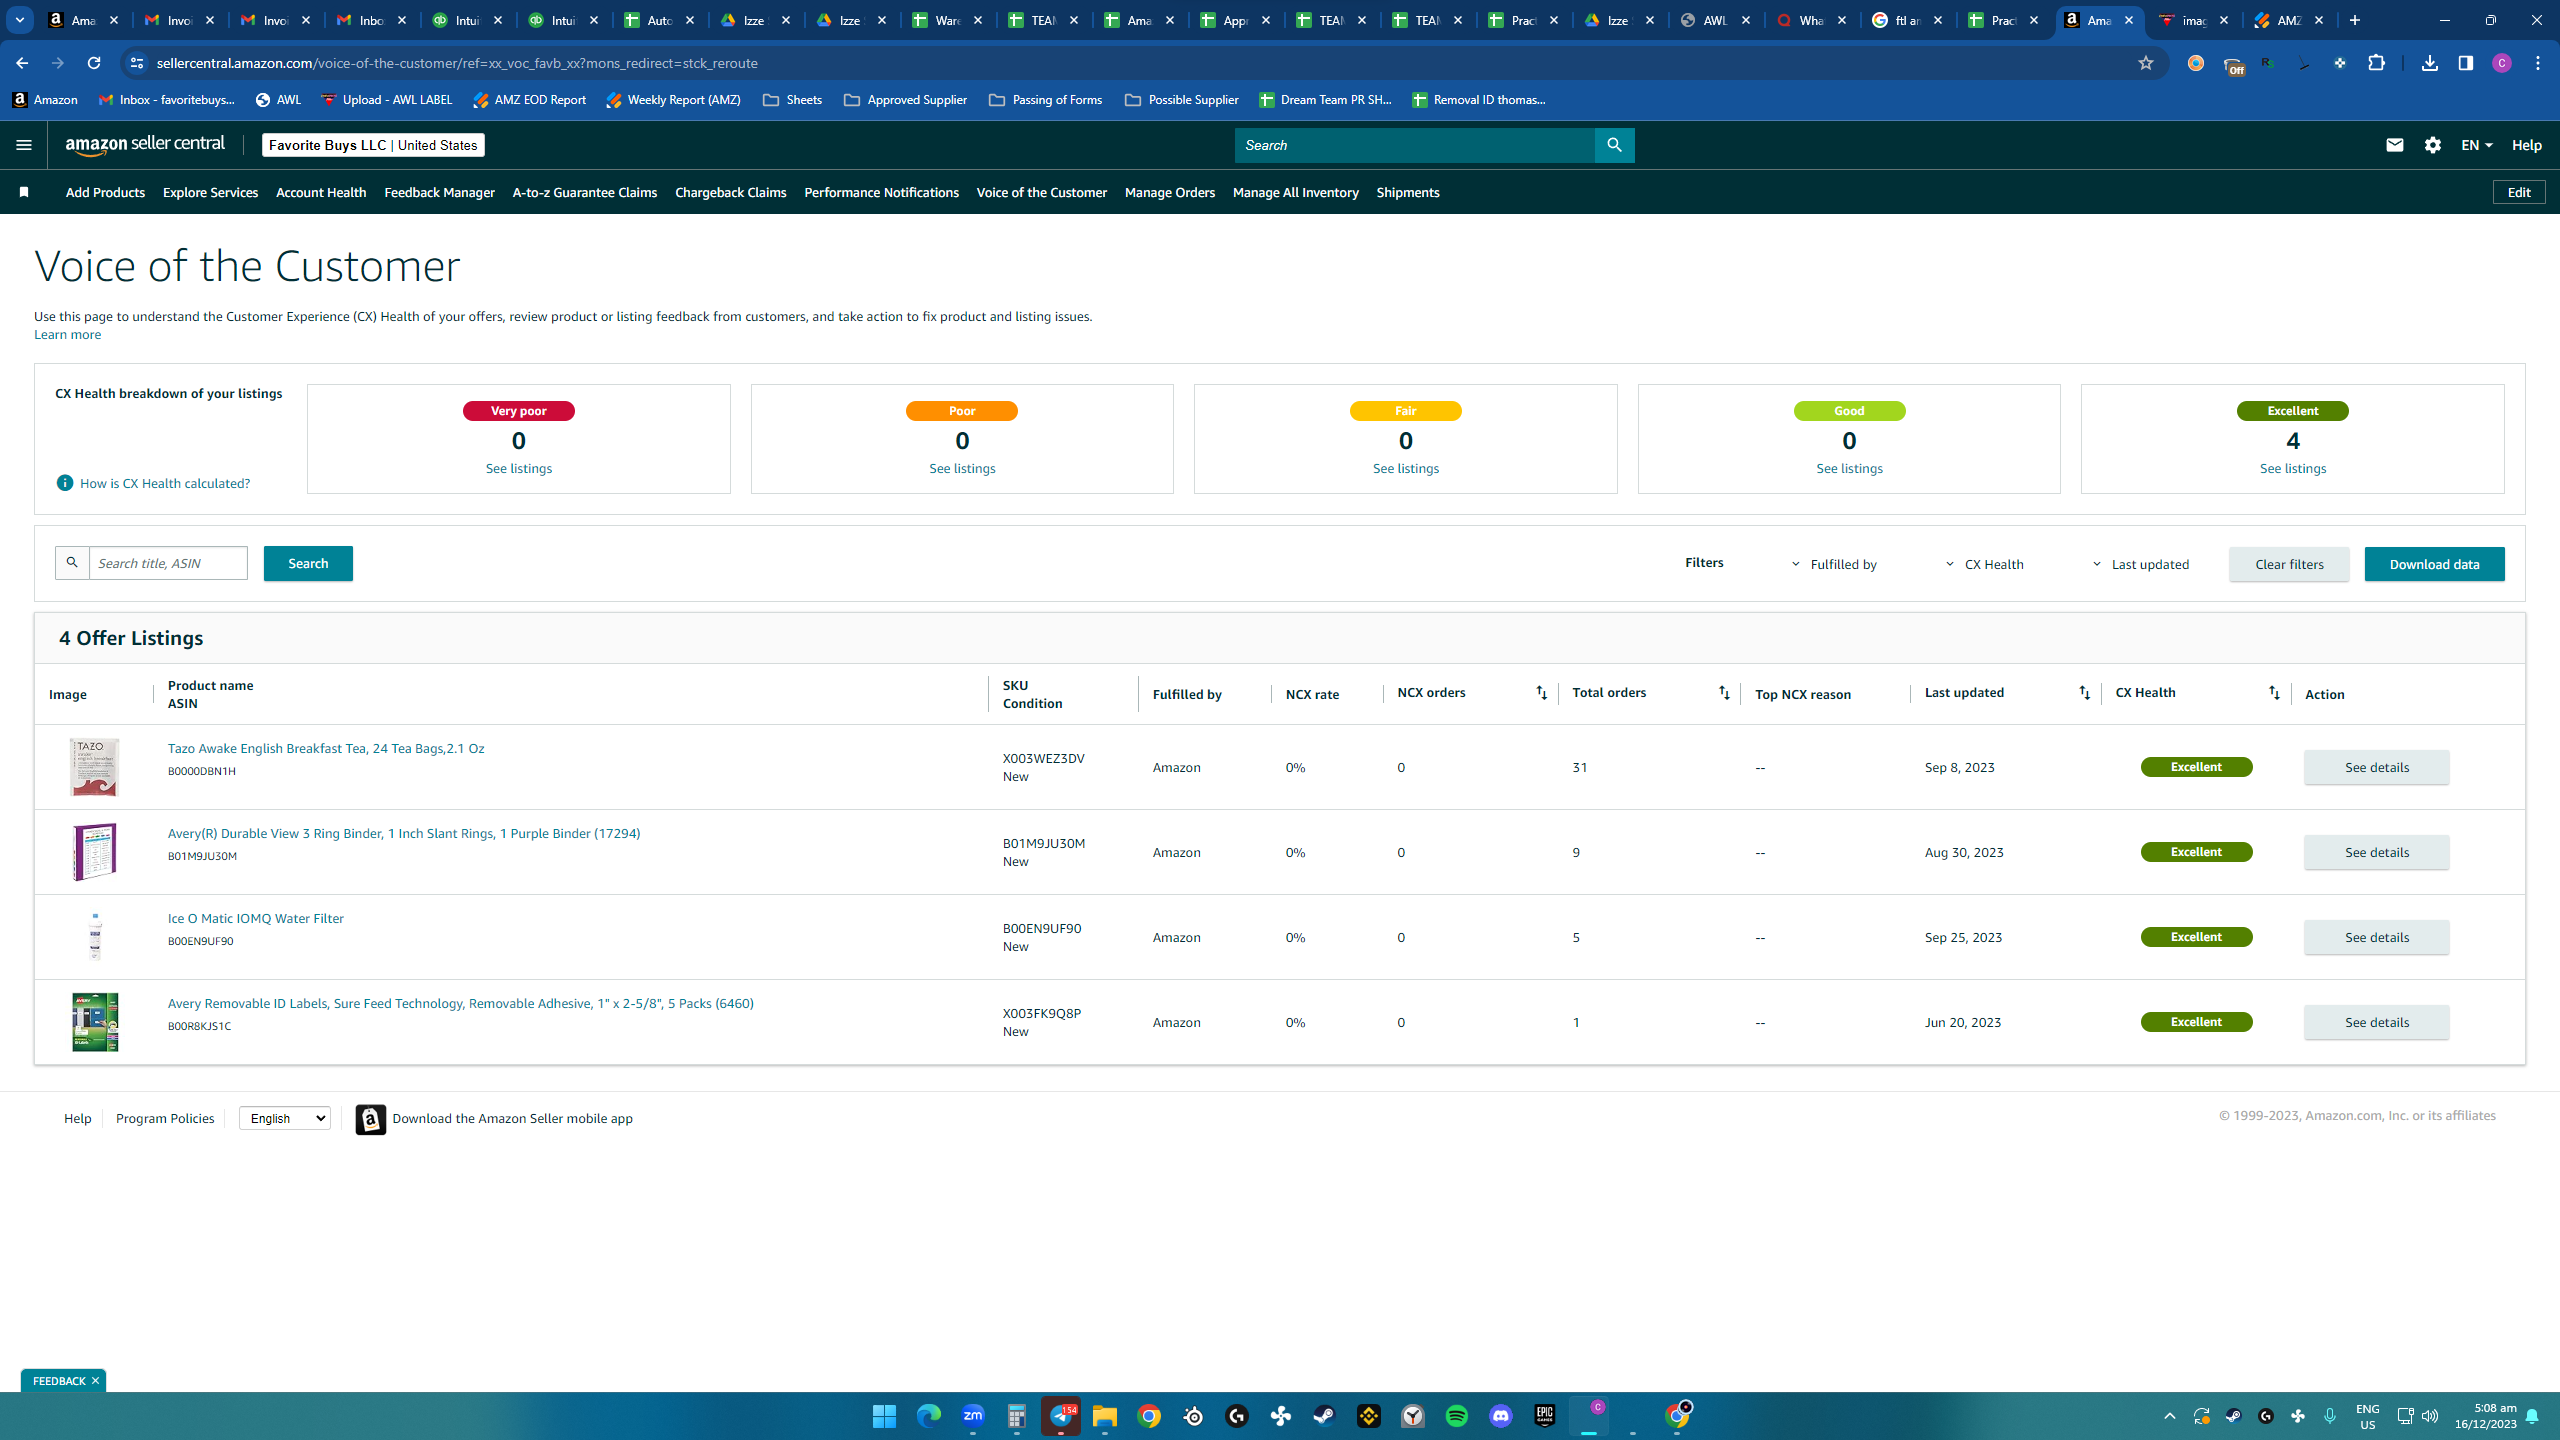Click See listings under Very poor
This screenshot has height=1440, width=2560.
[518, 468]
